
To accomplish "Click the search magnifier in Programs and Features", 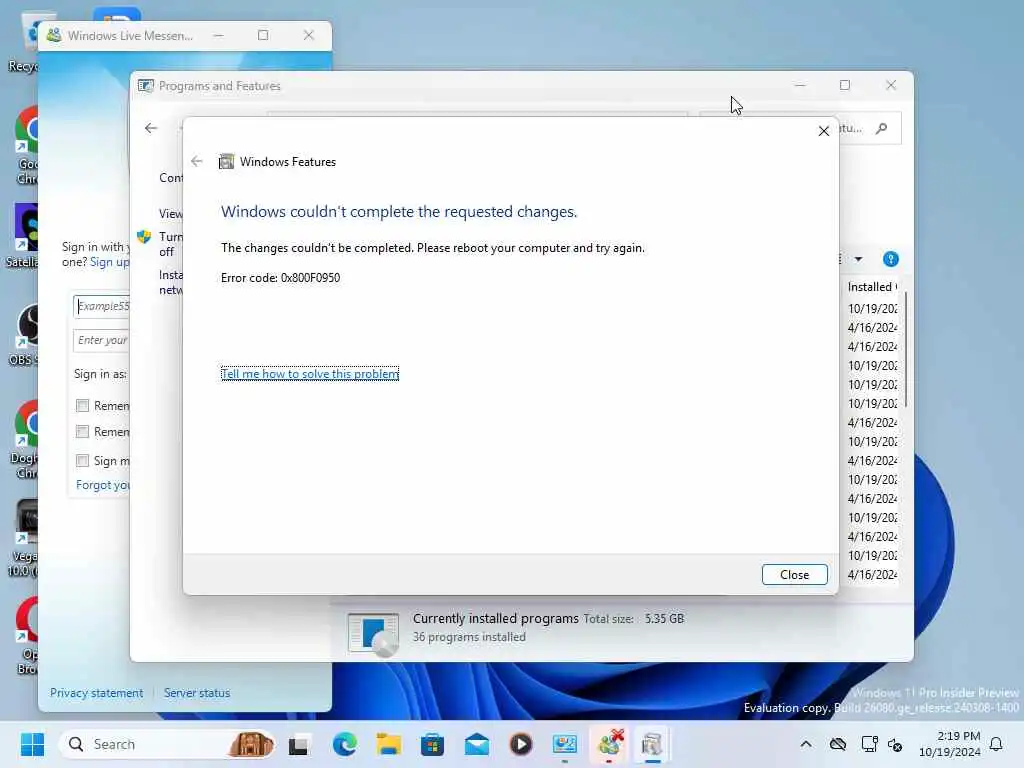I will point(882,128).
